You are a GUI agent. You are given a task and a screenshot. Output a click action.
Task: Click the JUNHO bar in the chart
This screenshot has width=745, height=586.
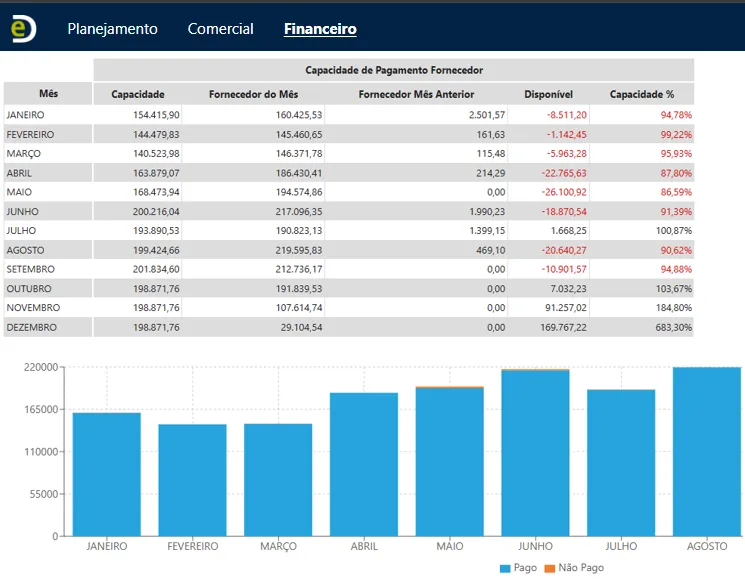point(535,452)
